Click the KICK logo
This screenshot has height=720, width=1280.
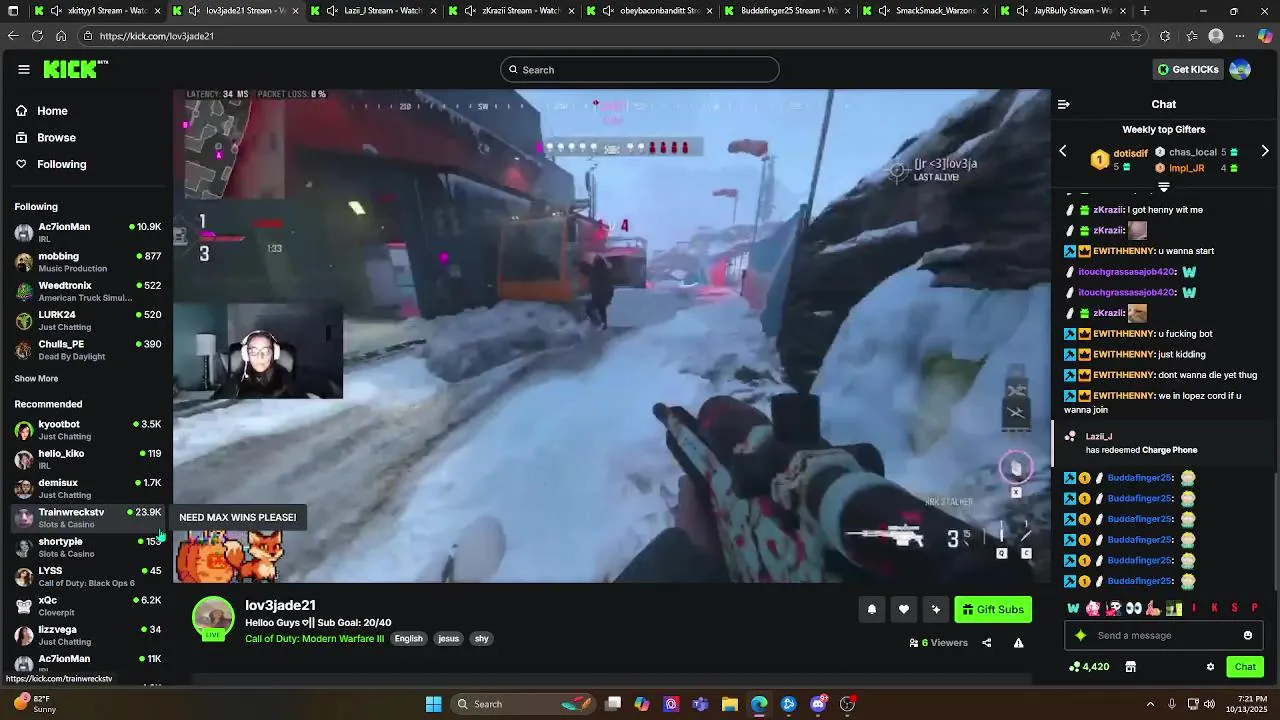[75, 69]
